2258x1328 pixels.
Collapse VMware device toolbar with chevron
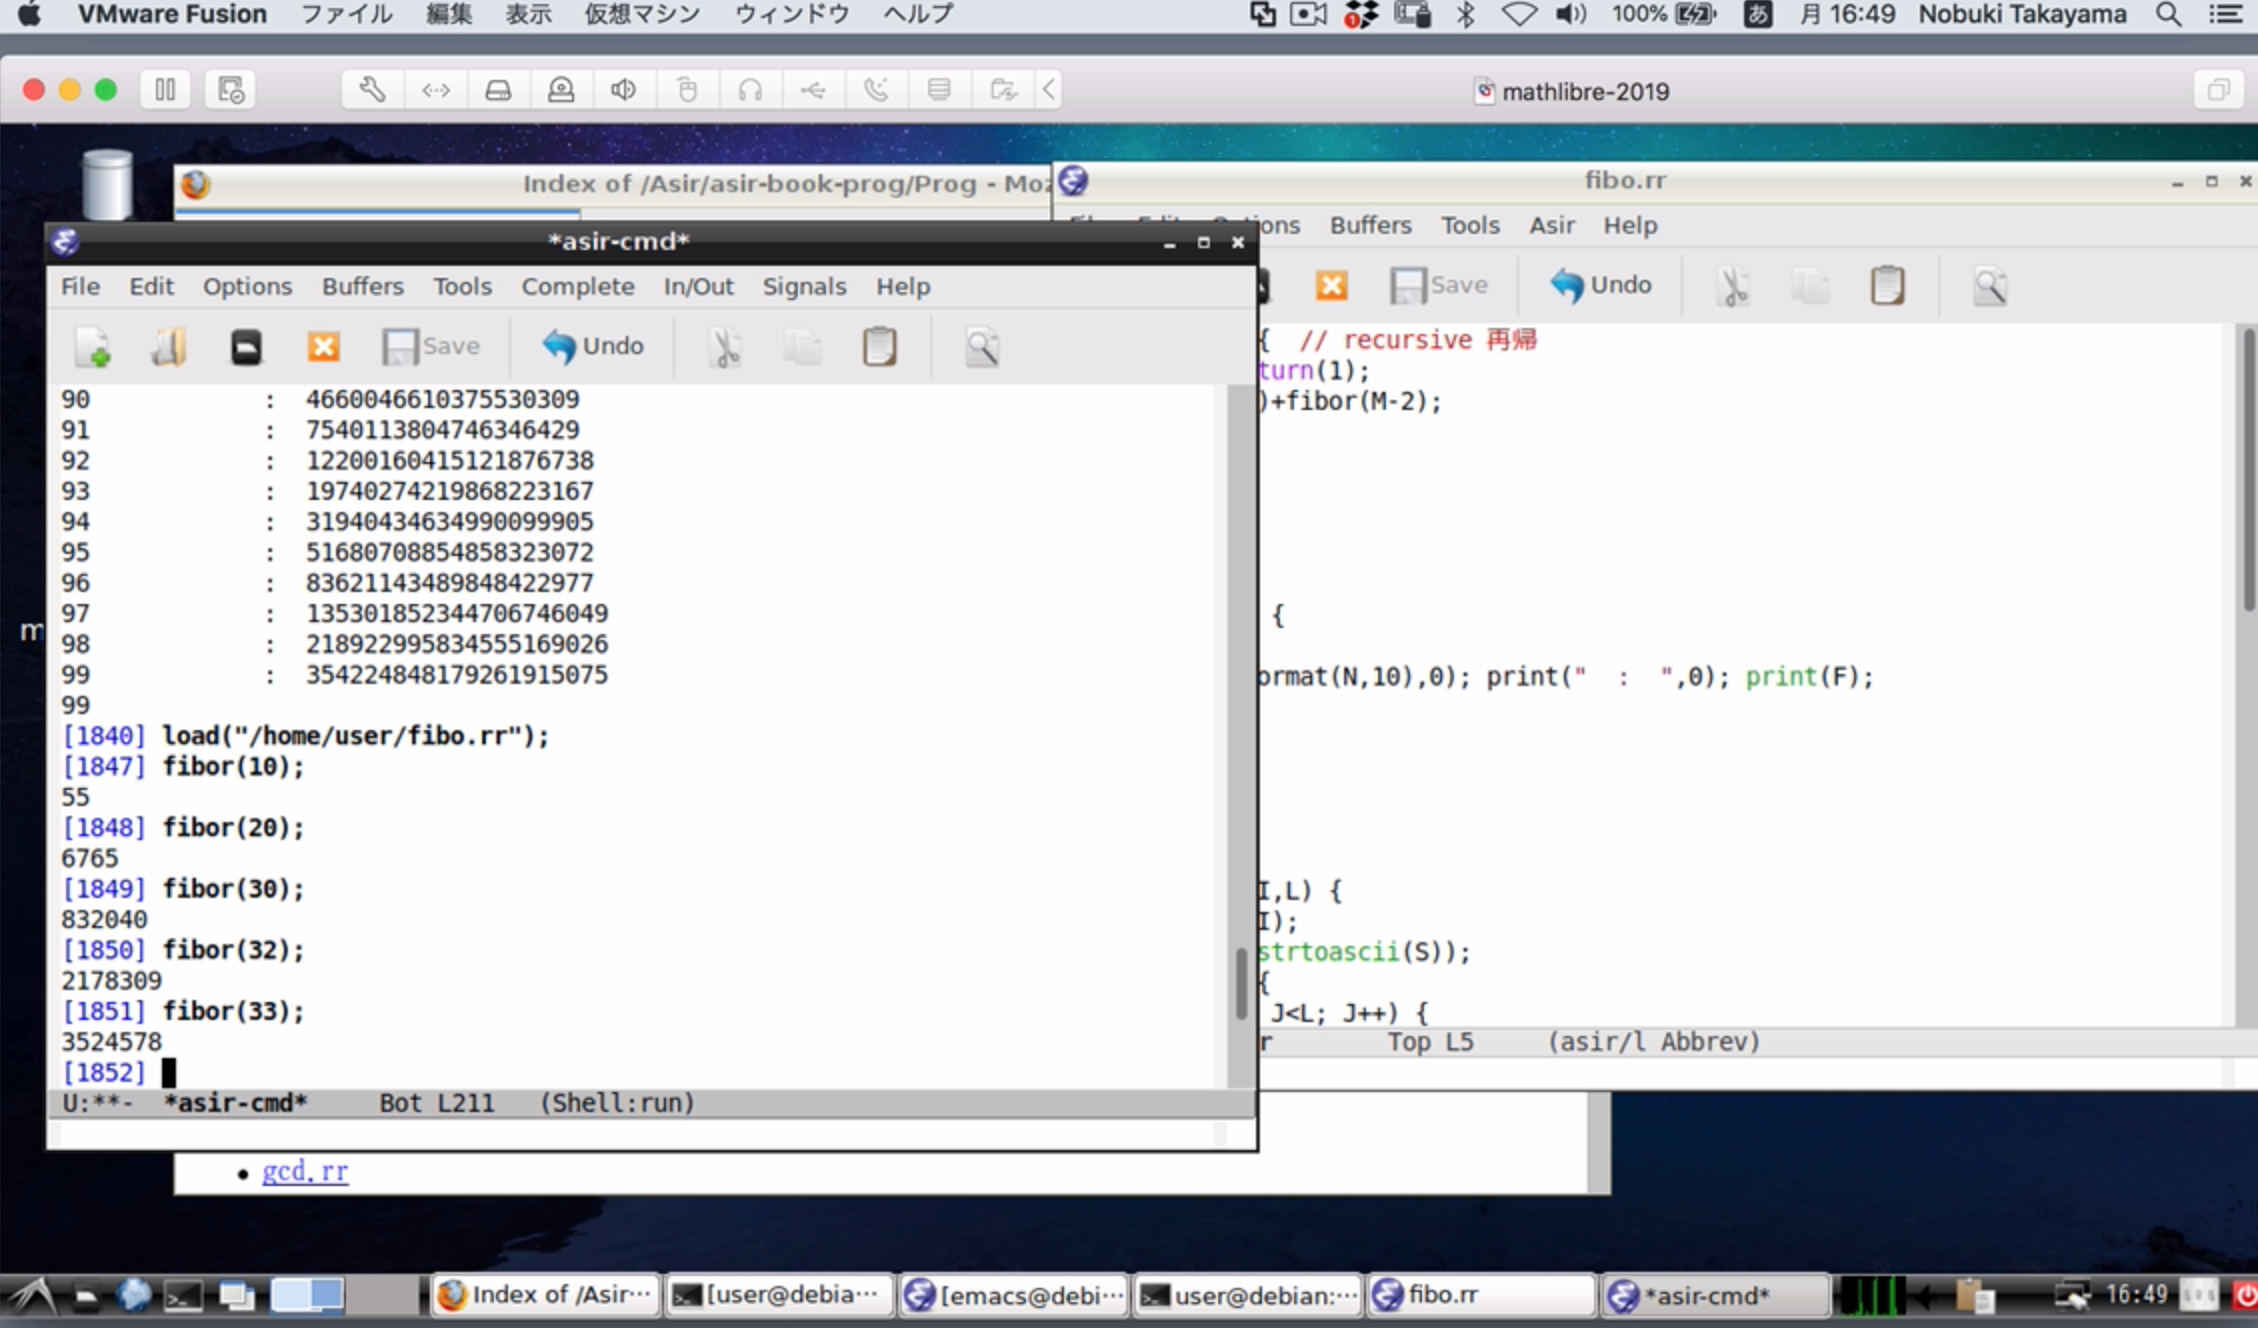[x=1048, y=90]
